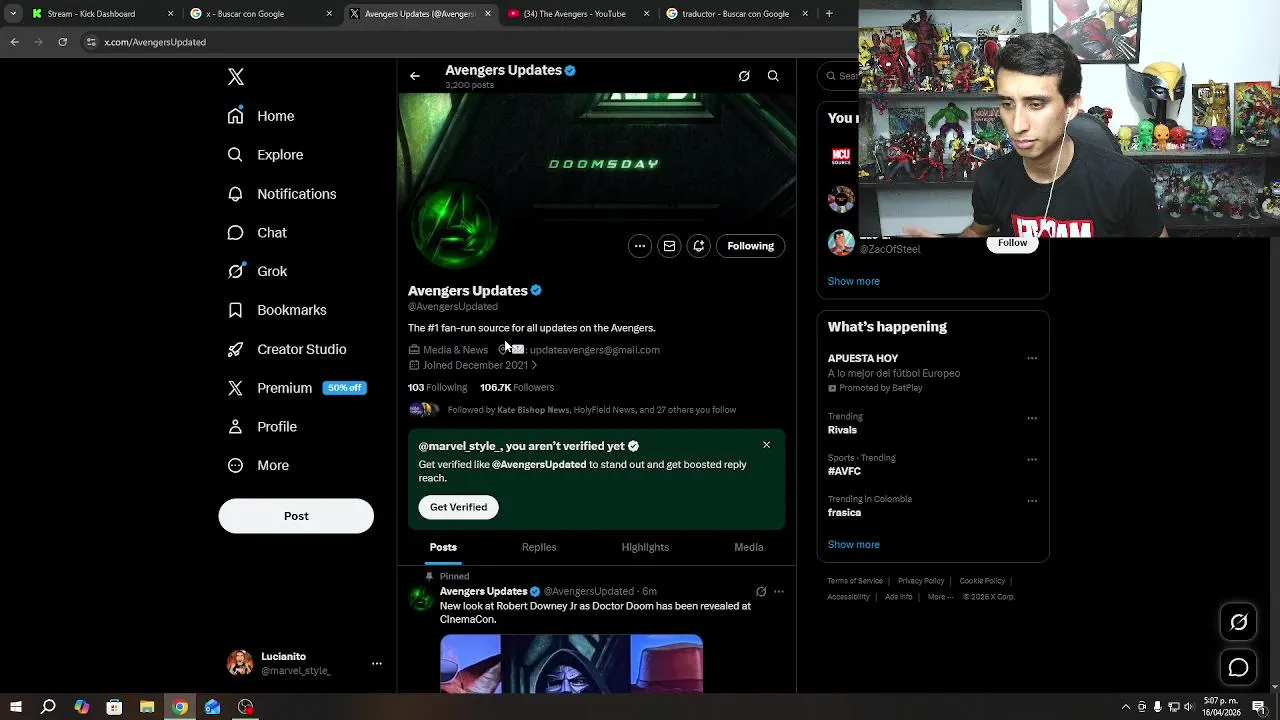Open the #AVFC trending topic

844,471
